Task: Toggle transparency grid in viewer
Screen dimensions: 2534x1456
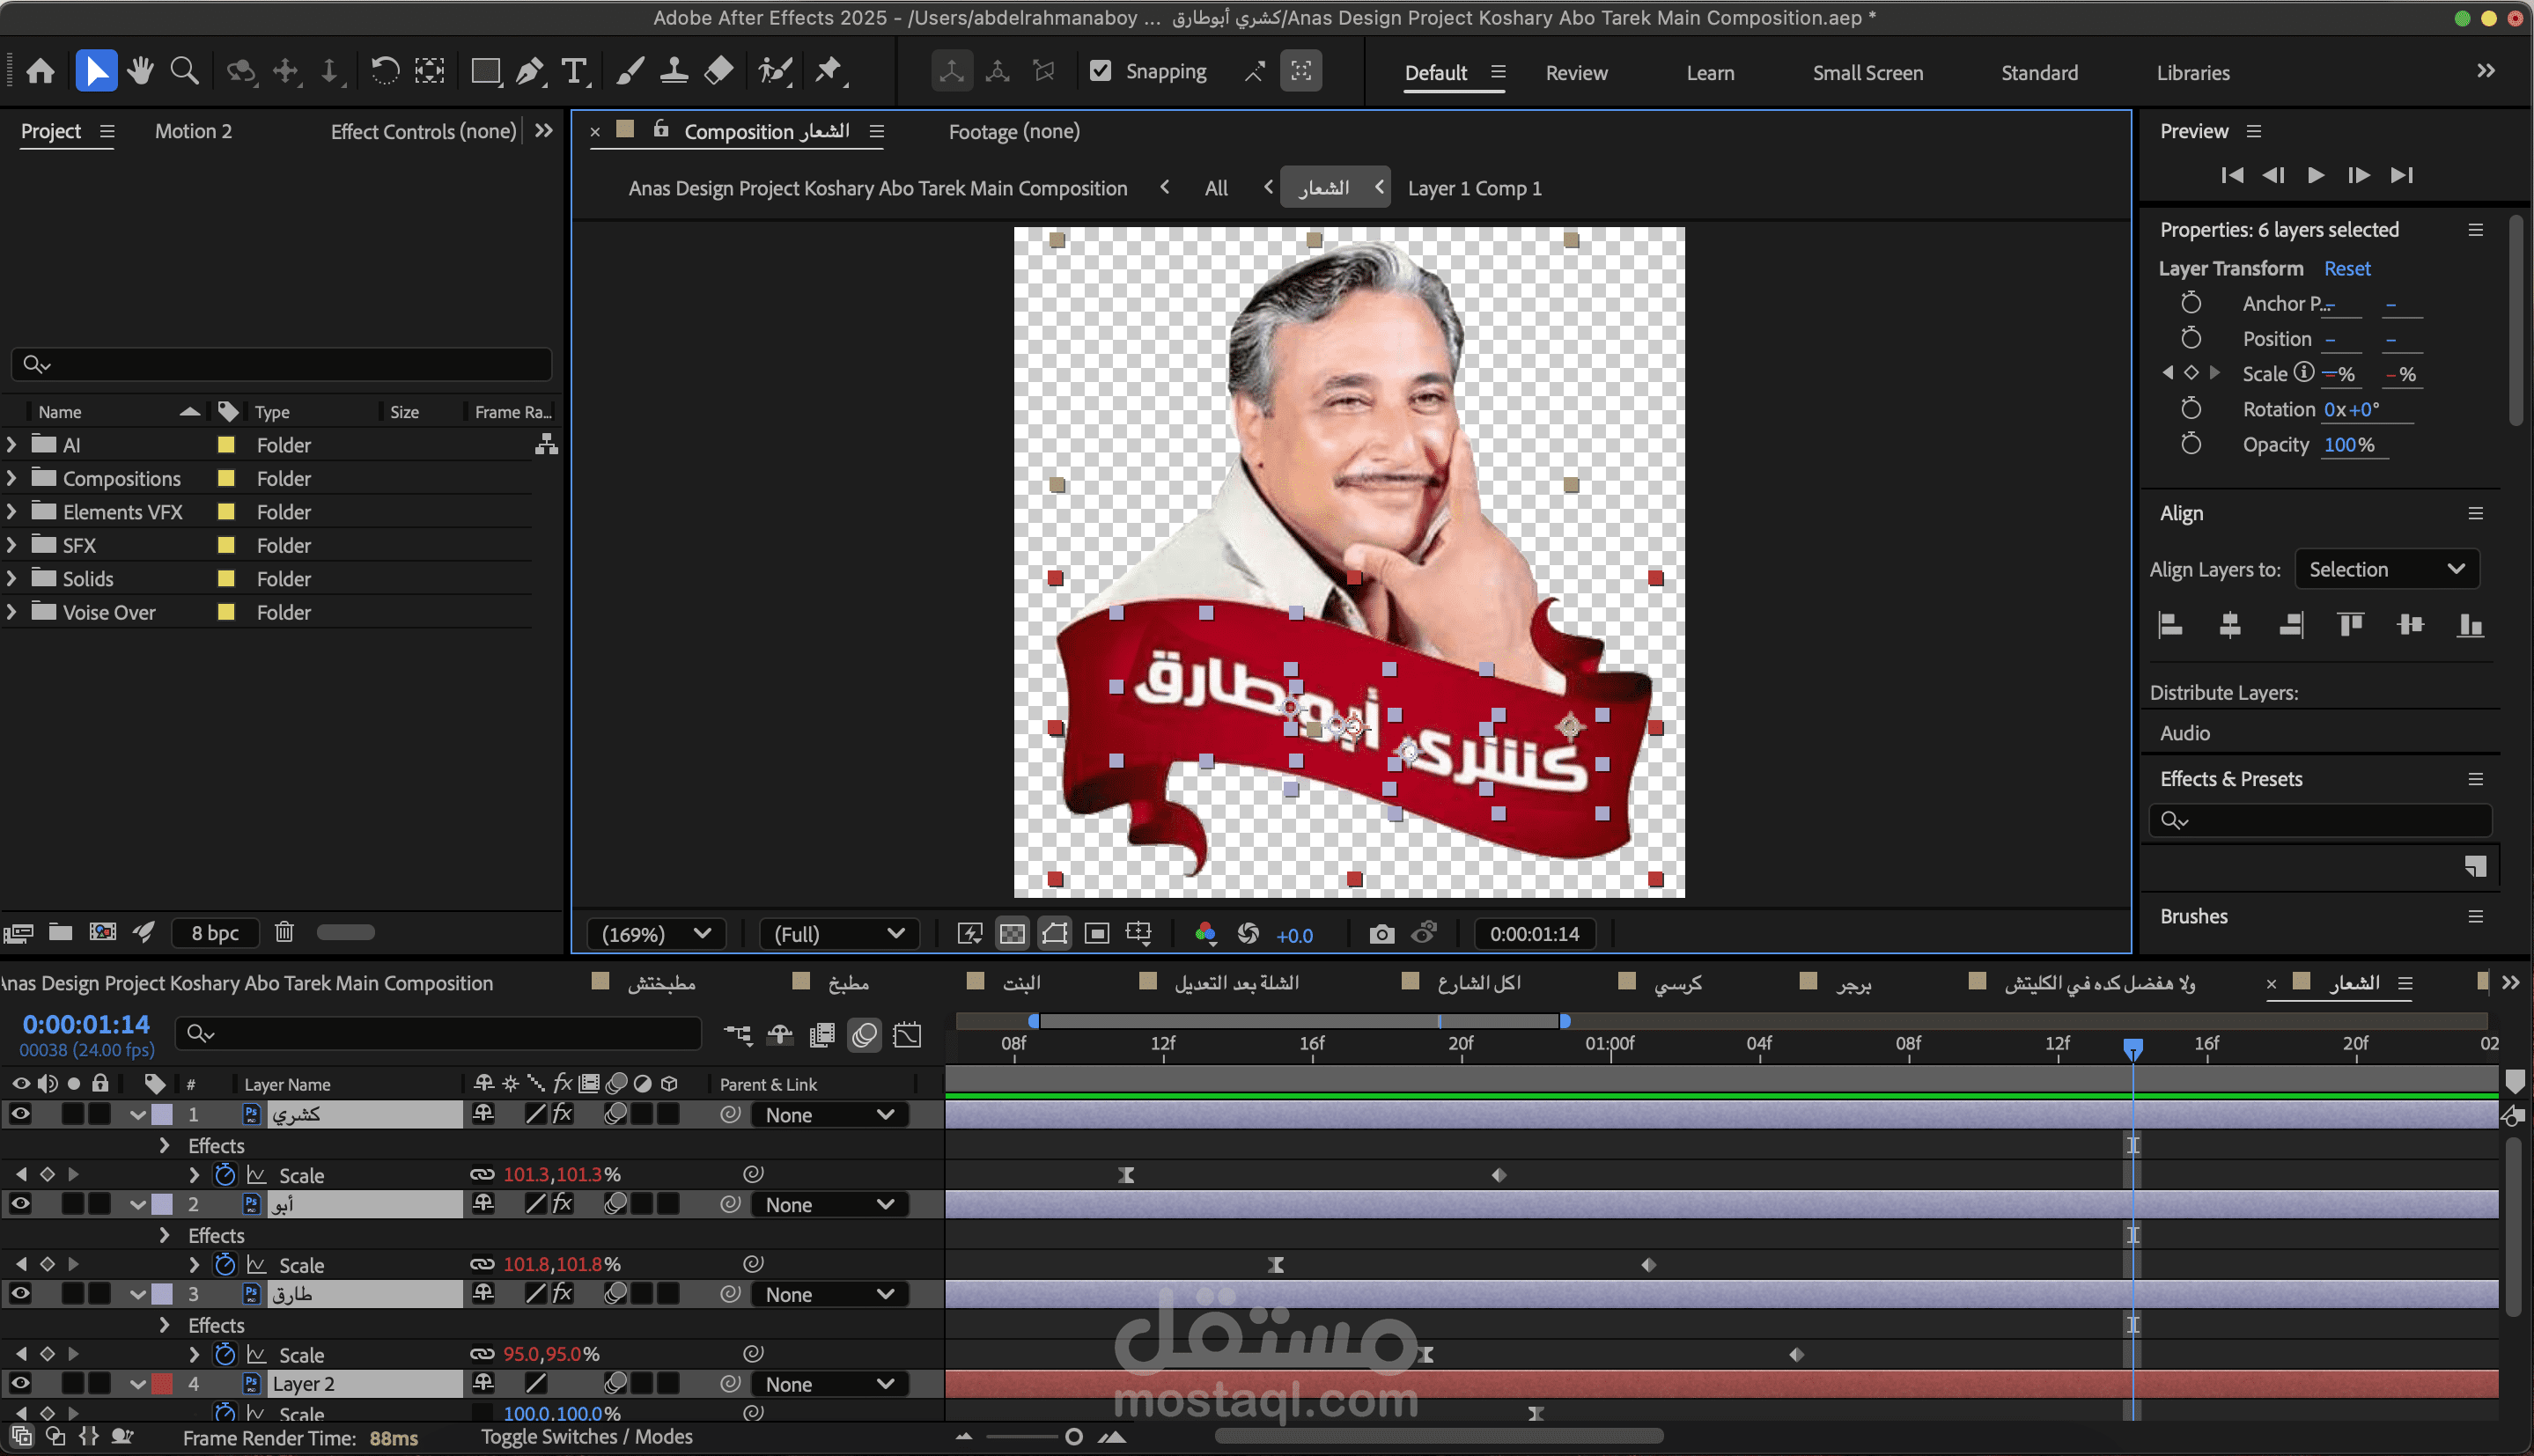Action: (x=1012, y=934)
